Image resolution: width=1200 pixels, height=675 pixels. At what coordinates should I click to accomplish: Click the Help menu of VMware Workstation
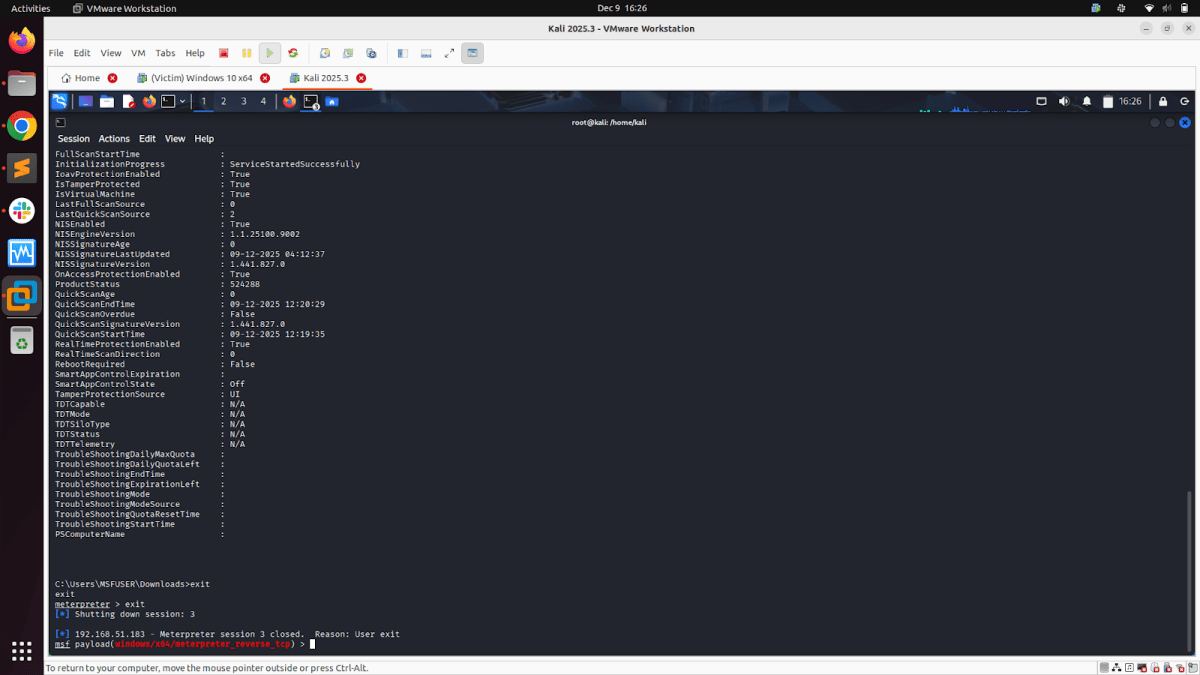195,53
